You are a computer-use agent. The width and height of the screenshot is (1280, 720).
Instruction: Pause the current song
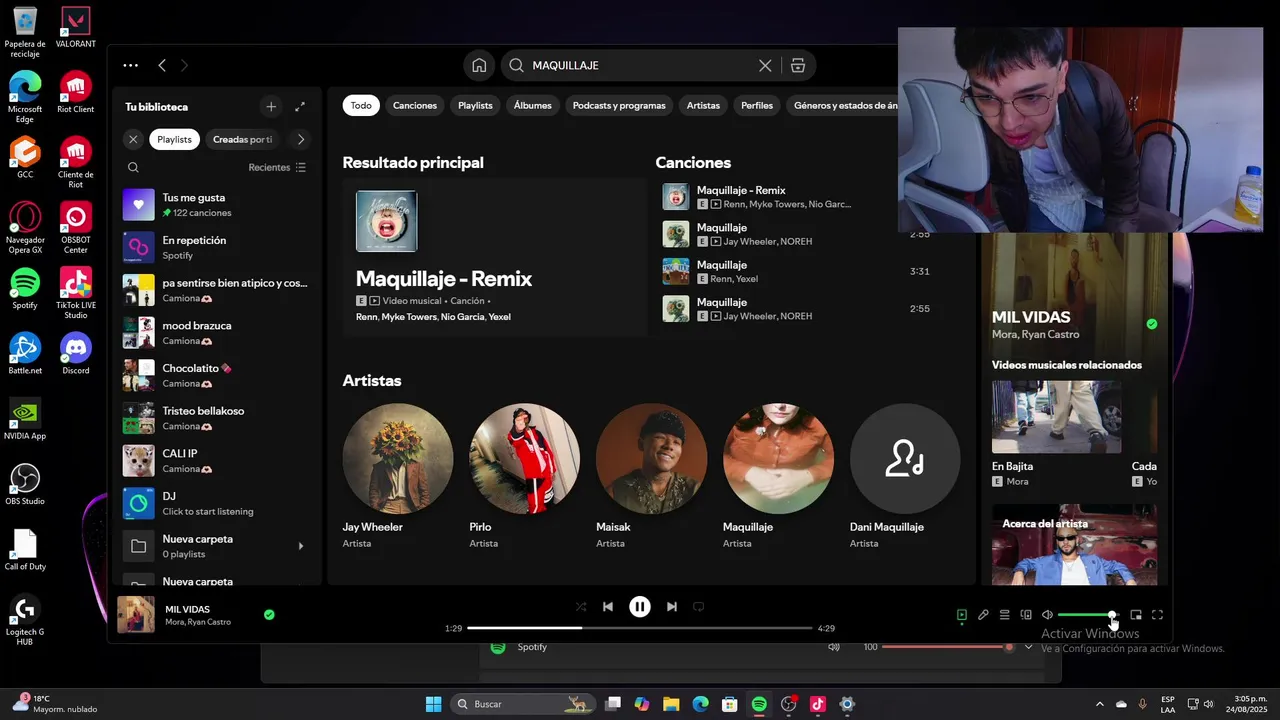point(640,607)
